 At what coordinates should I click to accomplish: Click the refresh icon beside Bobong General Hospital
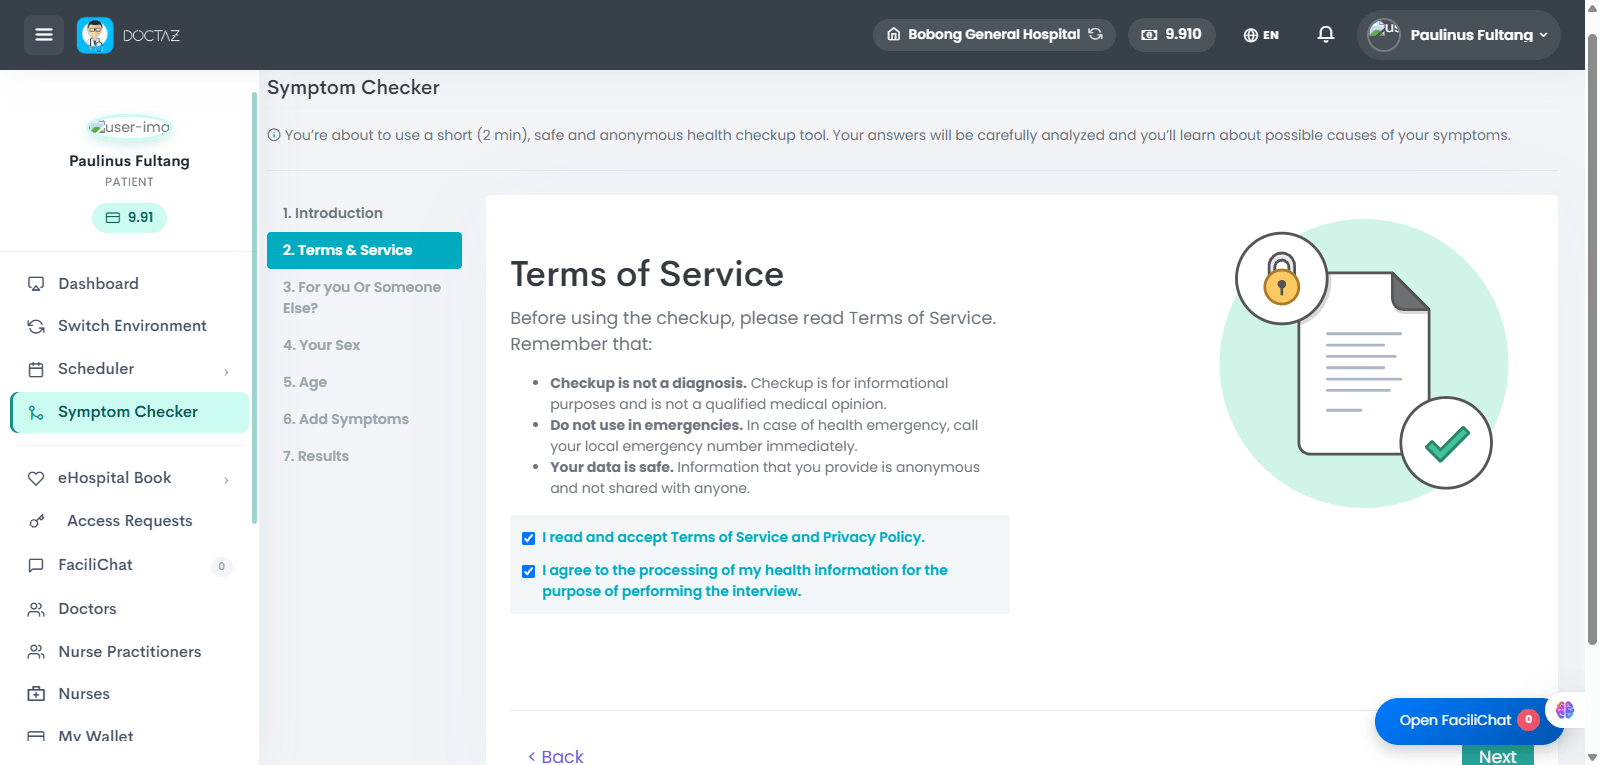click(1096, 34)
